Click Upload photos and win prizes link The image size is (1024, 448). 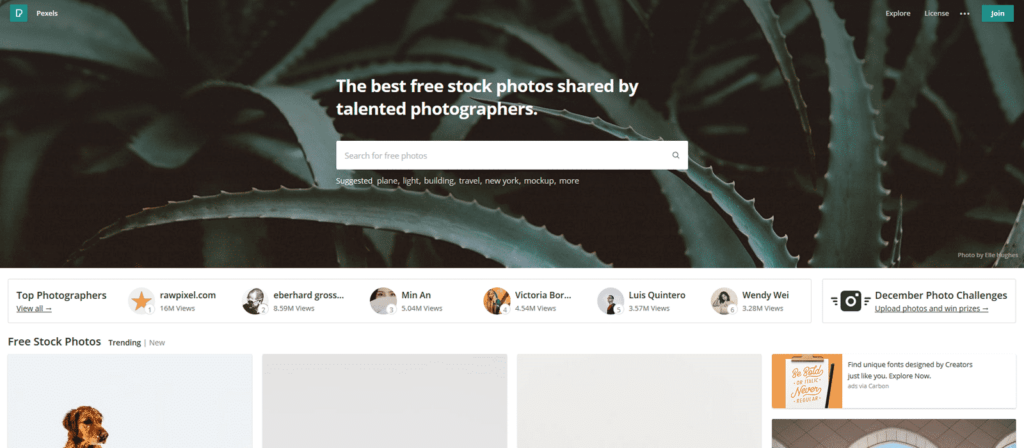coord(931,308)
